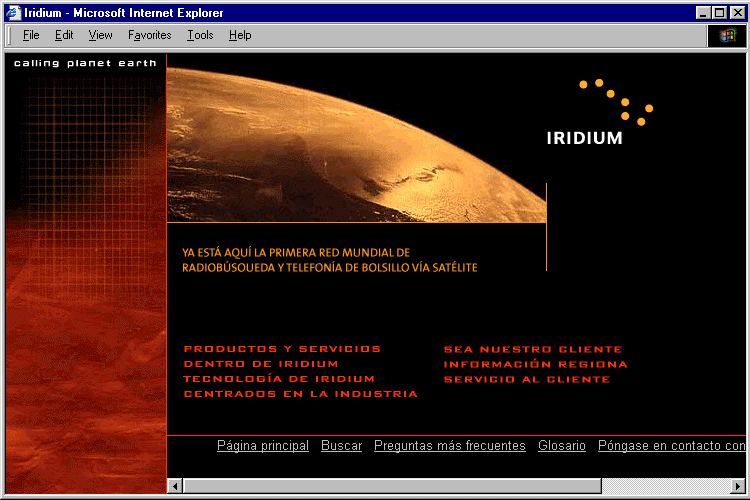The height and width of the screenshot is (500, 750).
Task: Open Información Regional link
Action: click(x=535, y=364)
